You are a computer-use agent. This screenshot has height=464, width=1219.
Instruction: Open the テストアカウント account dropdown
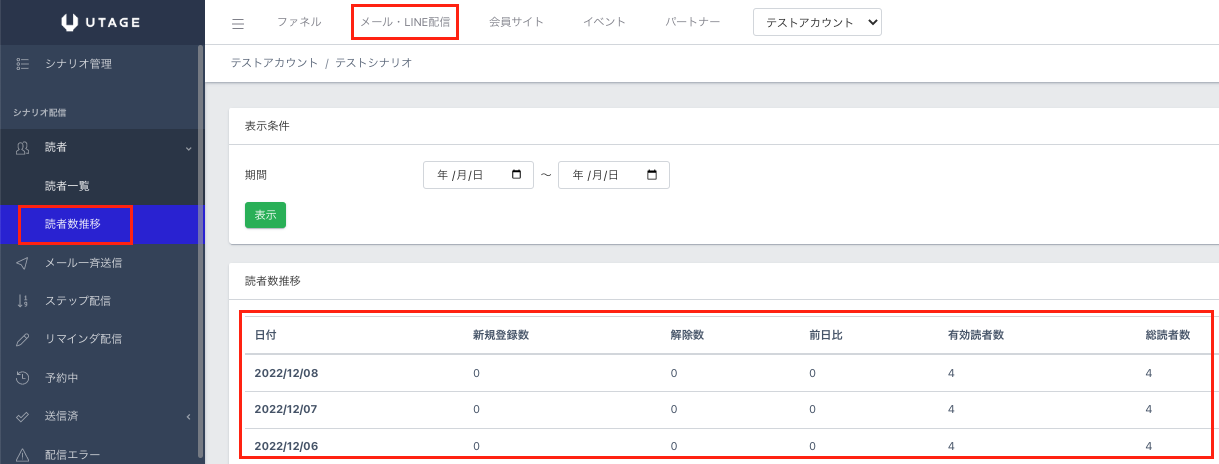816,22
